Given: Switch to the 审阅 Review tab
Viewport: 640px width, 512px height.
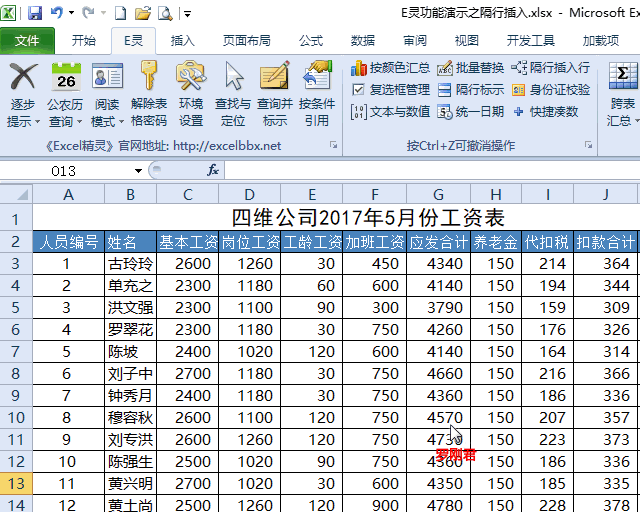Looking at the screenshot, I should click(x=415, y=40).
